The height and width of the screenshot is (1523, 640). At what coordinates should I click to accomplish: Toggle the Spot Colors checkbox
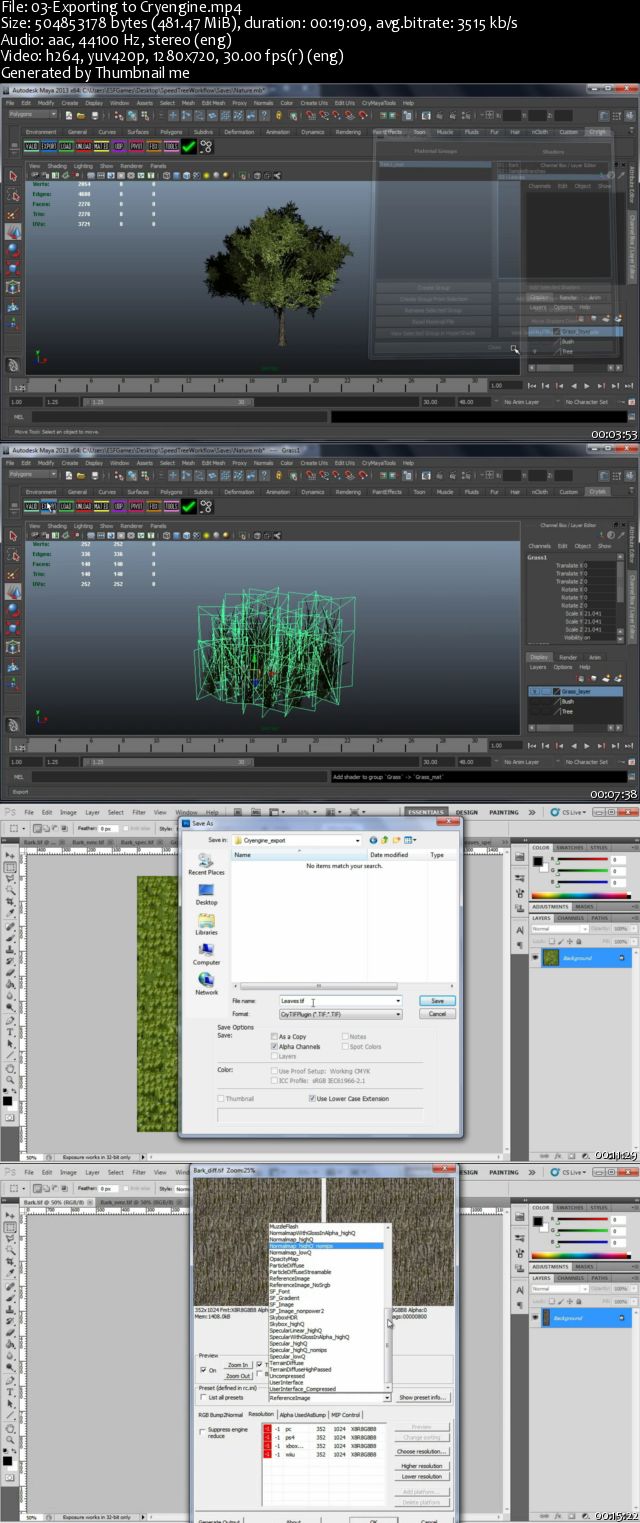click(345, 1046)
